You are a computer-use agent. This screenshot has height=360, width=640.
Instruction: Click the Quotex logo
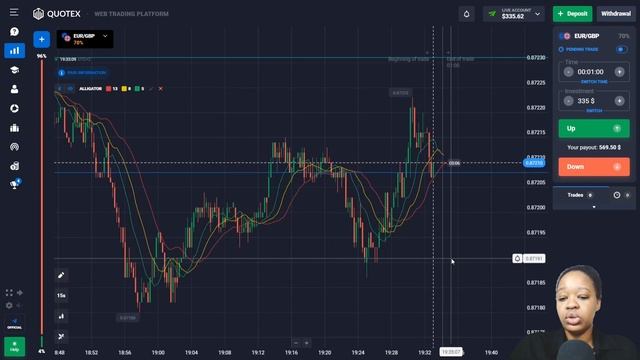[57, 14]
